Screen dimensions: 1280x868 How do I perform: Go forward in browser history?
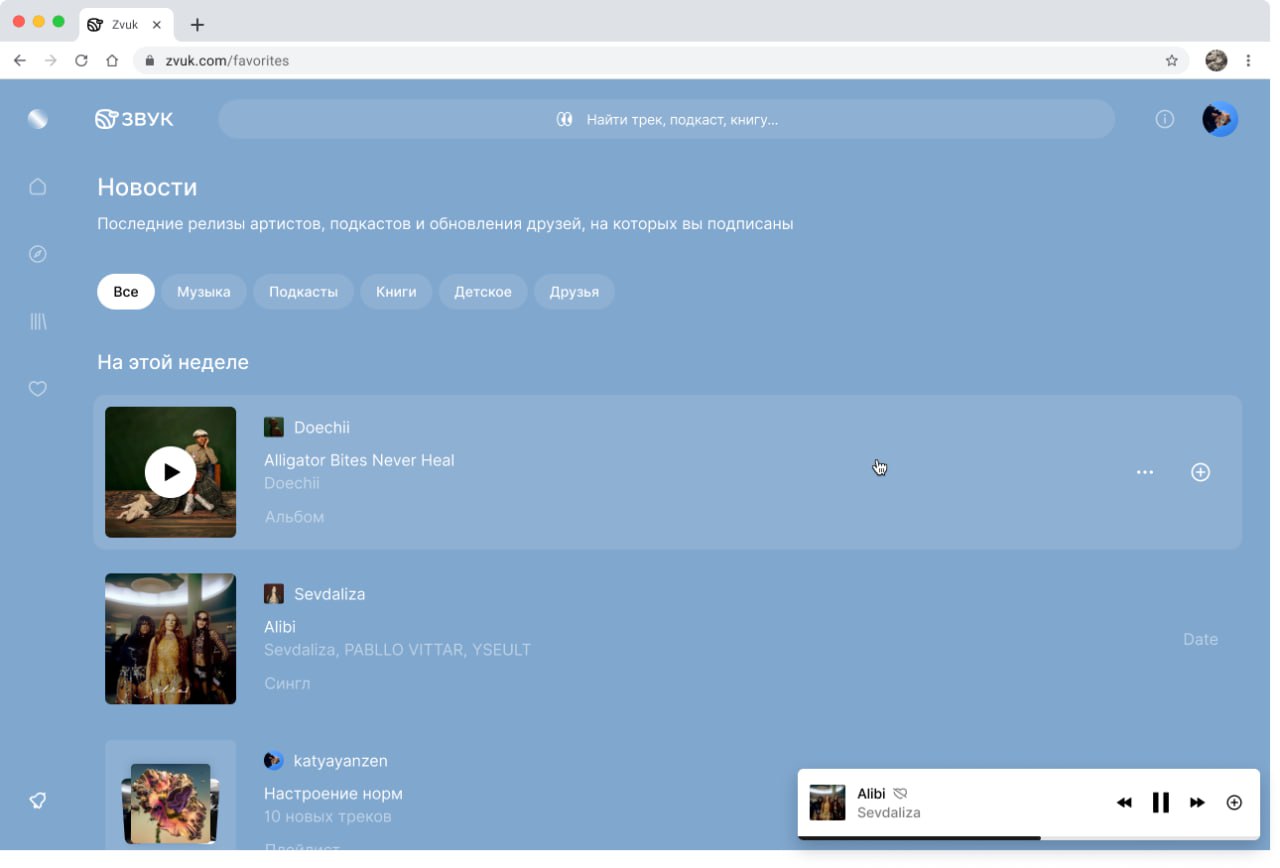pos(51,61)
